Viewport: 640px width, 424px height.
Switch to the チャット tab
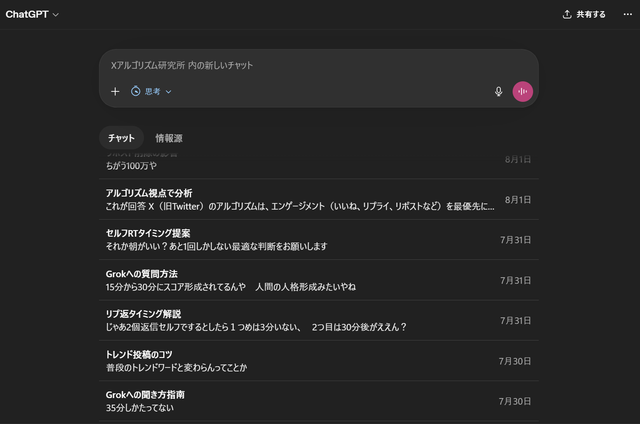point(121,138)
